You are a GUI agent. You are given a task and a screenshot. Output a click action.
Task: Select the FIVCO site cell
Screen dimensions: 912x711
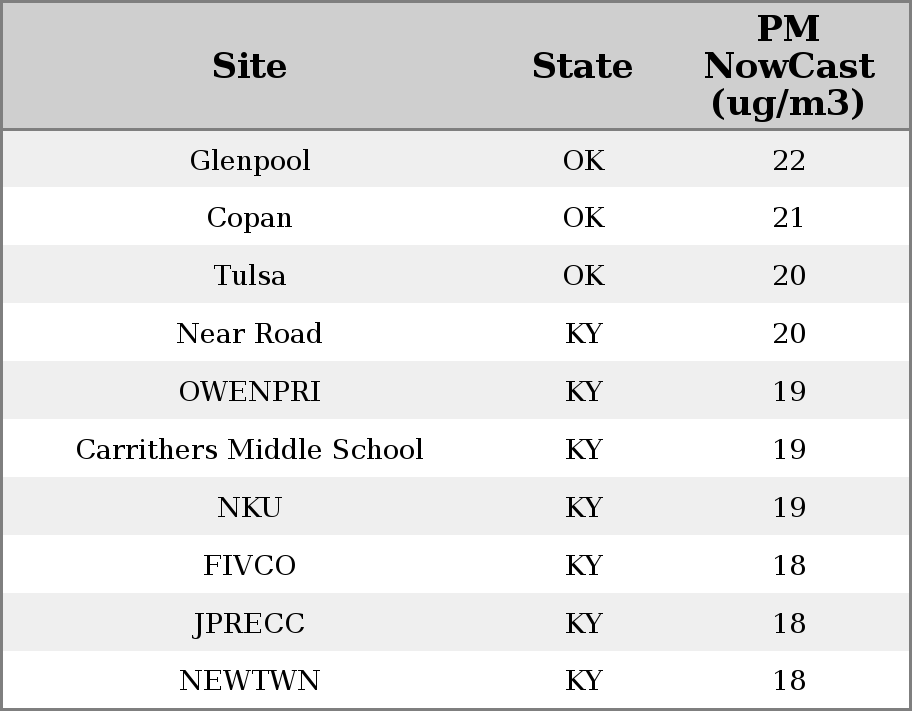click(x=249, y=566)
